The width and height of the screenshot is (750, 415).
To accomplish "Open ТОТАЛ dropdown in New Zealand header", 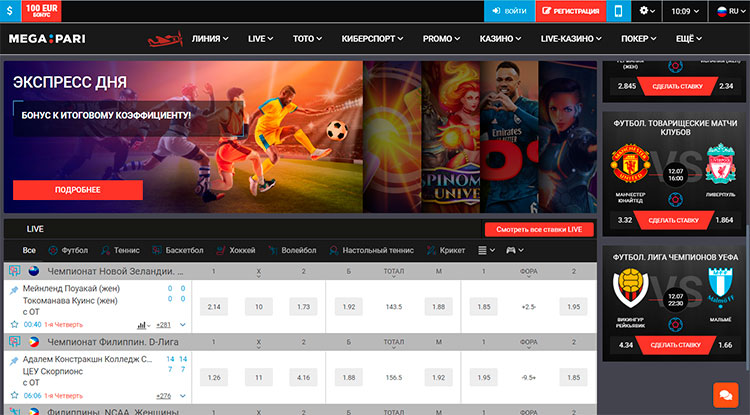I will [x=394, y=273].
